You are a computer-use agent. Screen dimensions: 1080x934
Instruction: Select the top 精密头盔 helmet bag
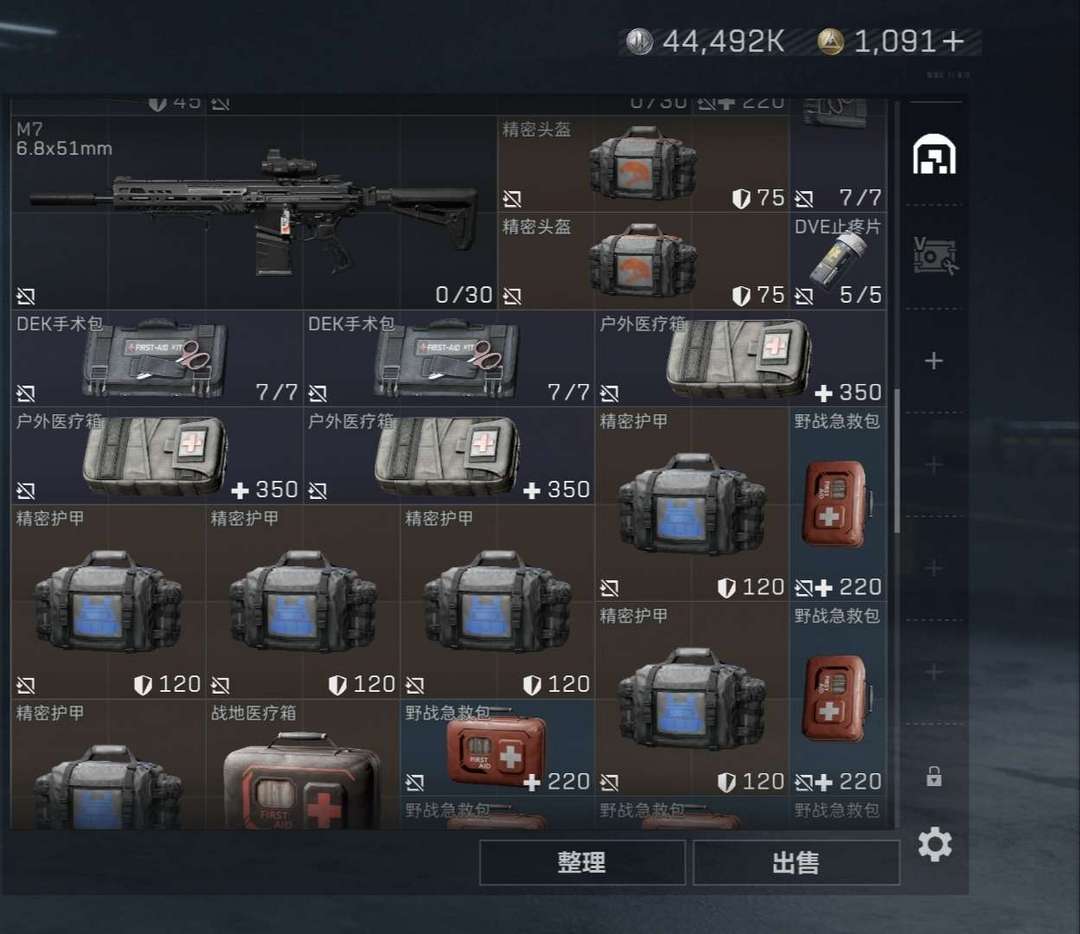pyautogui.click(x=643, y=164)
